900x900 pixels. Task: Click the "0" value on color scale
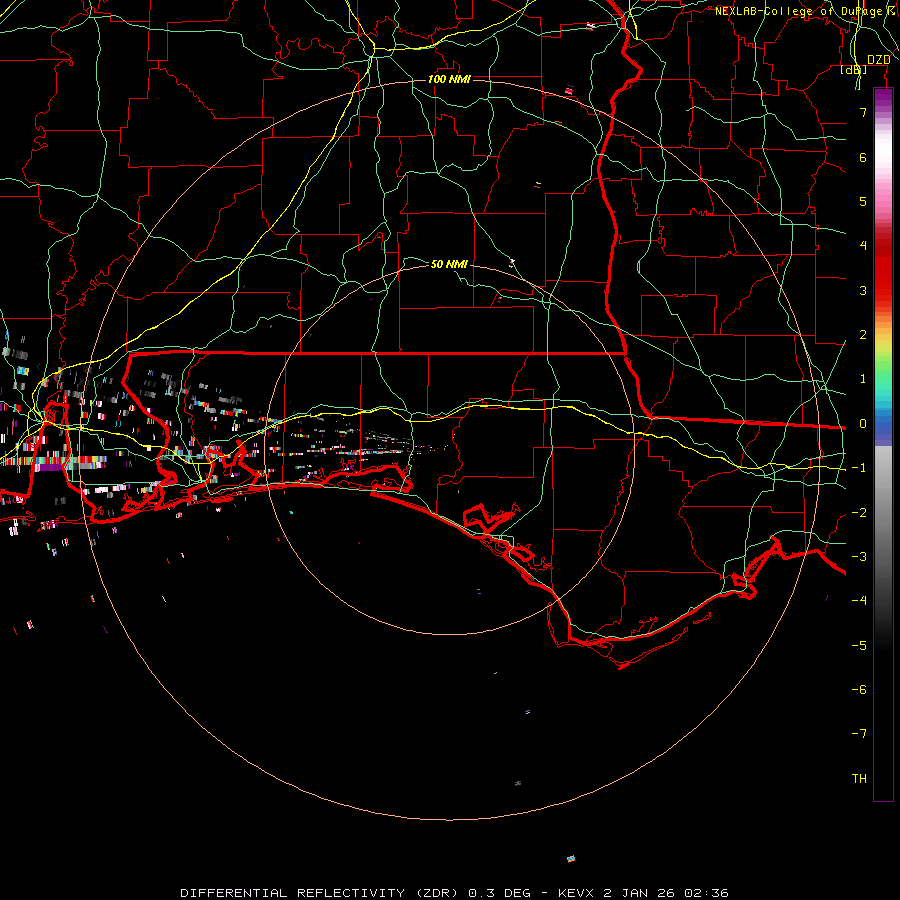(x=863, y=424)
